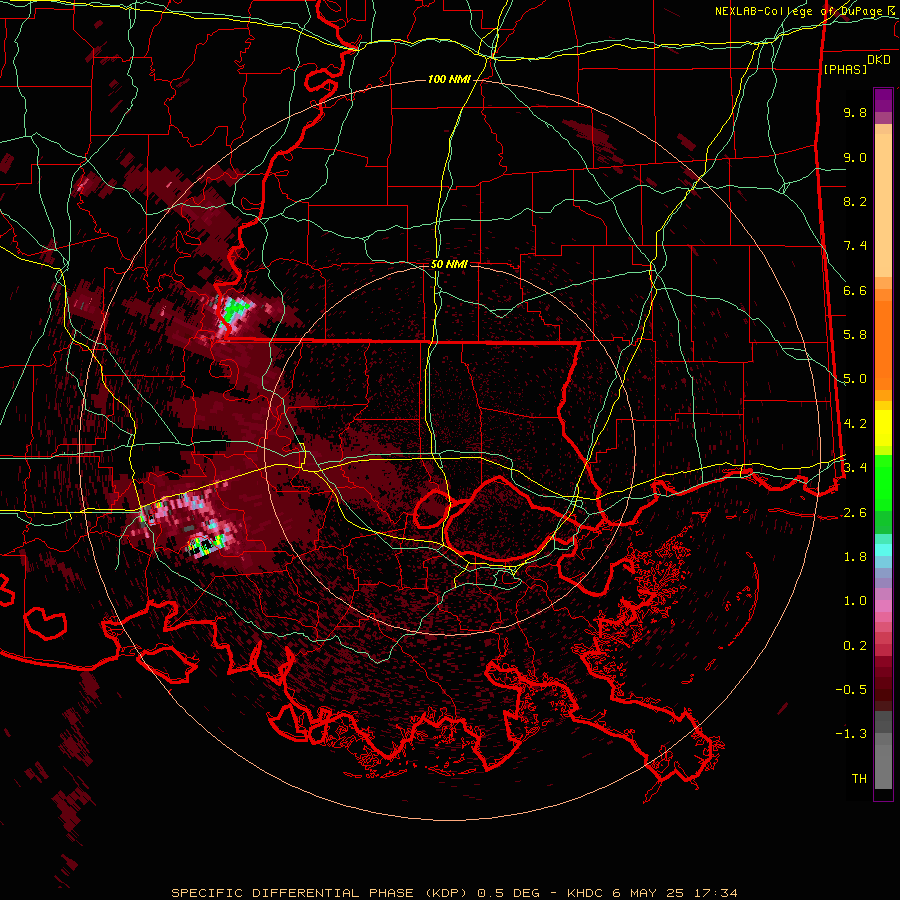900x900 pixels.
Task: Click the -1.3 value on color scale
Action: tap(851, 734)
